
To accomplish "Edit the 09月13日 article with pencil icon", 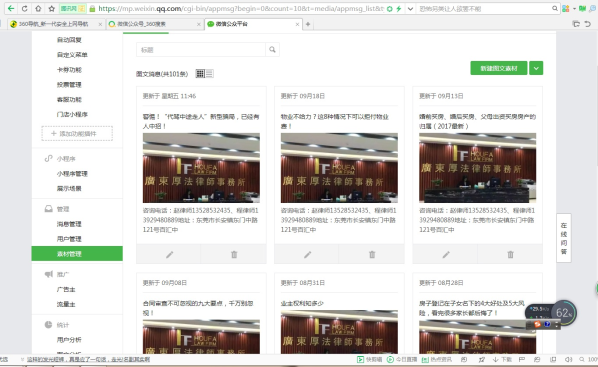I will 446,254.
